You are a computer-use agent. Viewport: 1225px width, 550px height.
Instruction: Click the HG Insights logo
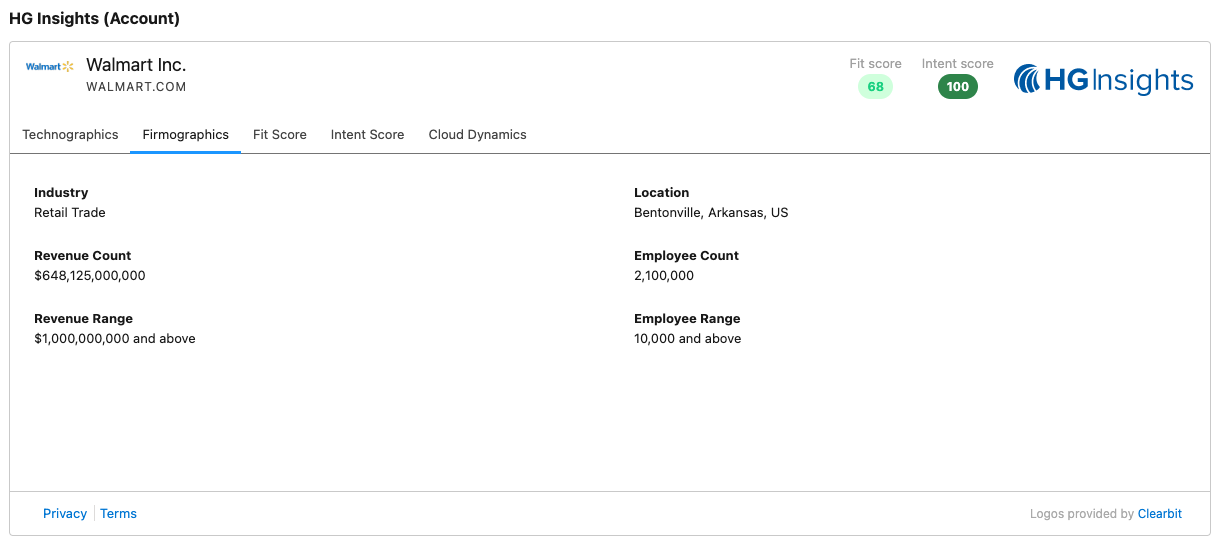point(1103,80)
